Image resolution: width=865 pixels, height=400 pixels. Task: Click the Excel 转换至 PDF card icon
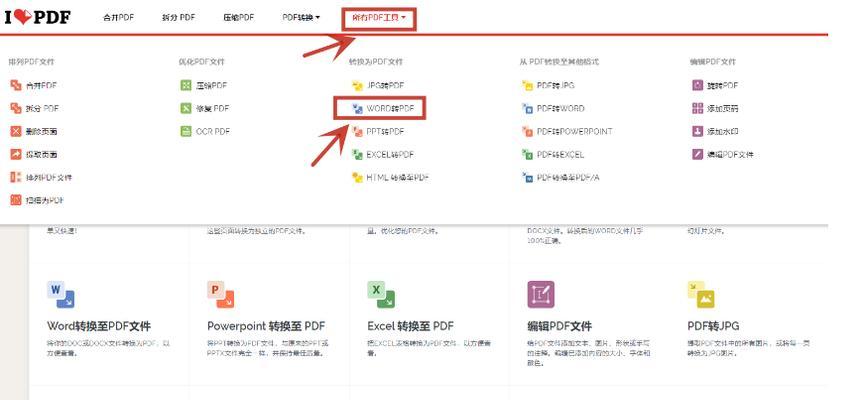point(381,295)
